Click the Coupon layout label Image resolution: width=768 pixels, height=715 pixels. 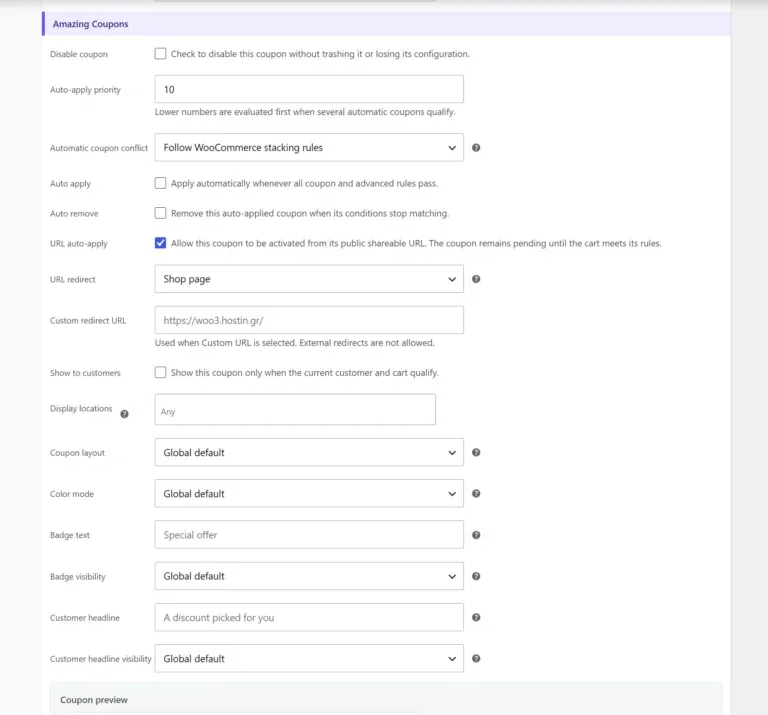(x=77, y=453)
